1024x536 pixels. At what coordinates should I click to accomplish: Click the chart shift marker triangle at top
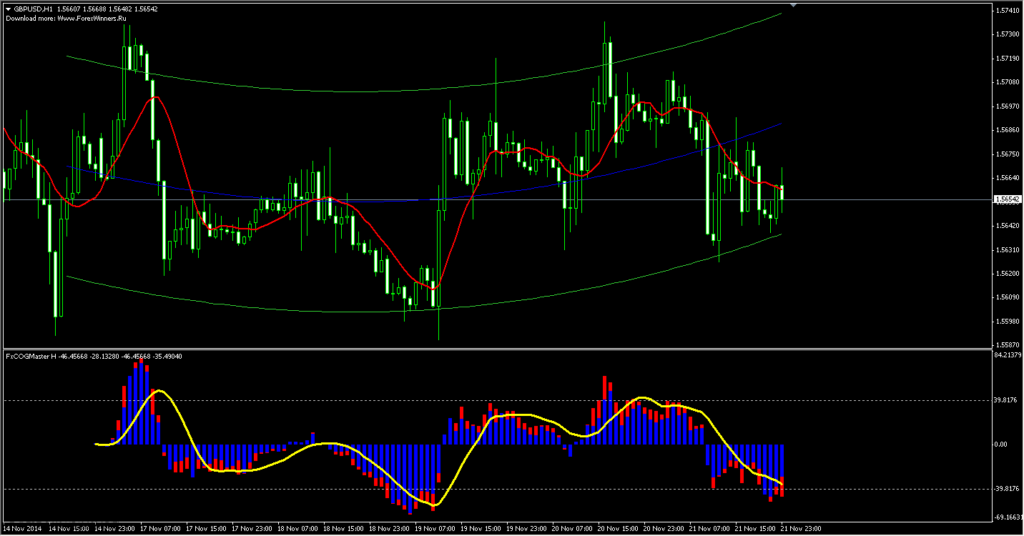pos(794,6)
